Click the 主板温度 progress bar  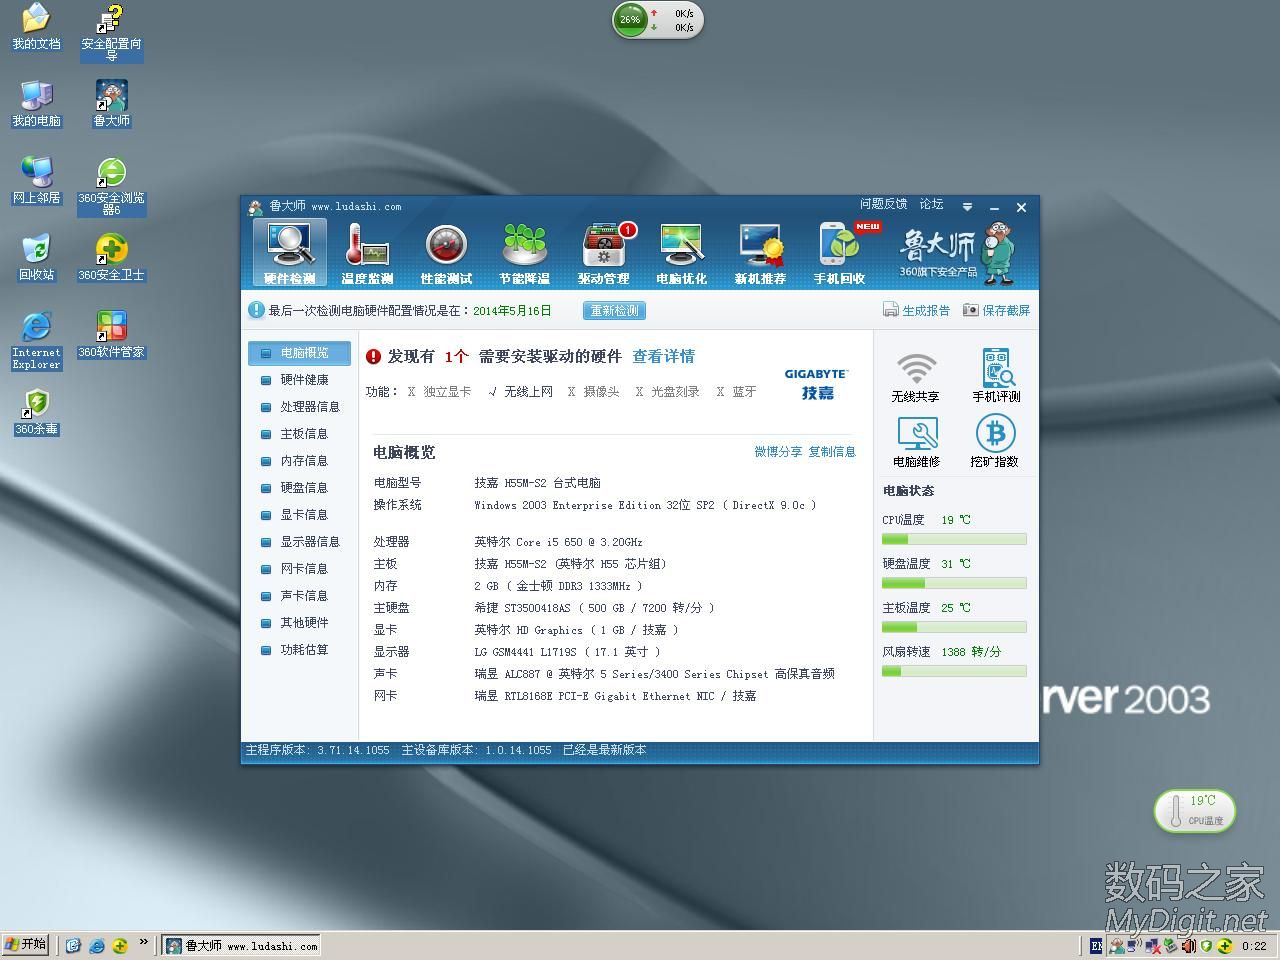click(954, 627)
